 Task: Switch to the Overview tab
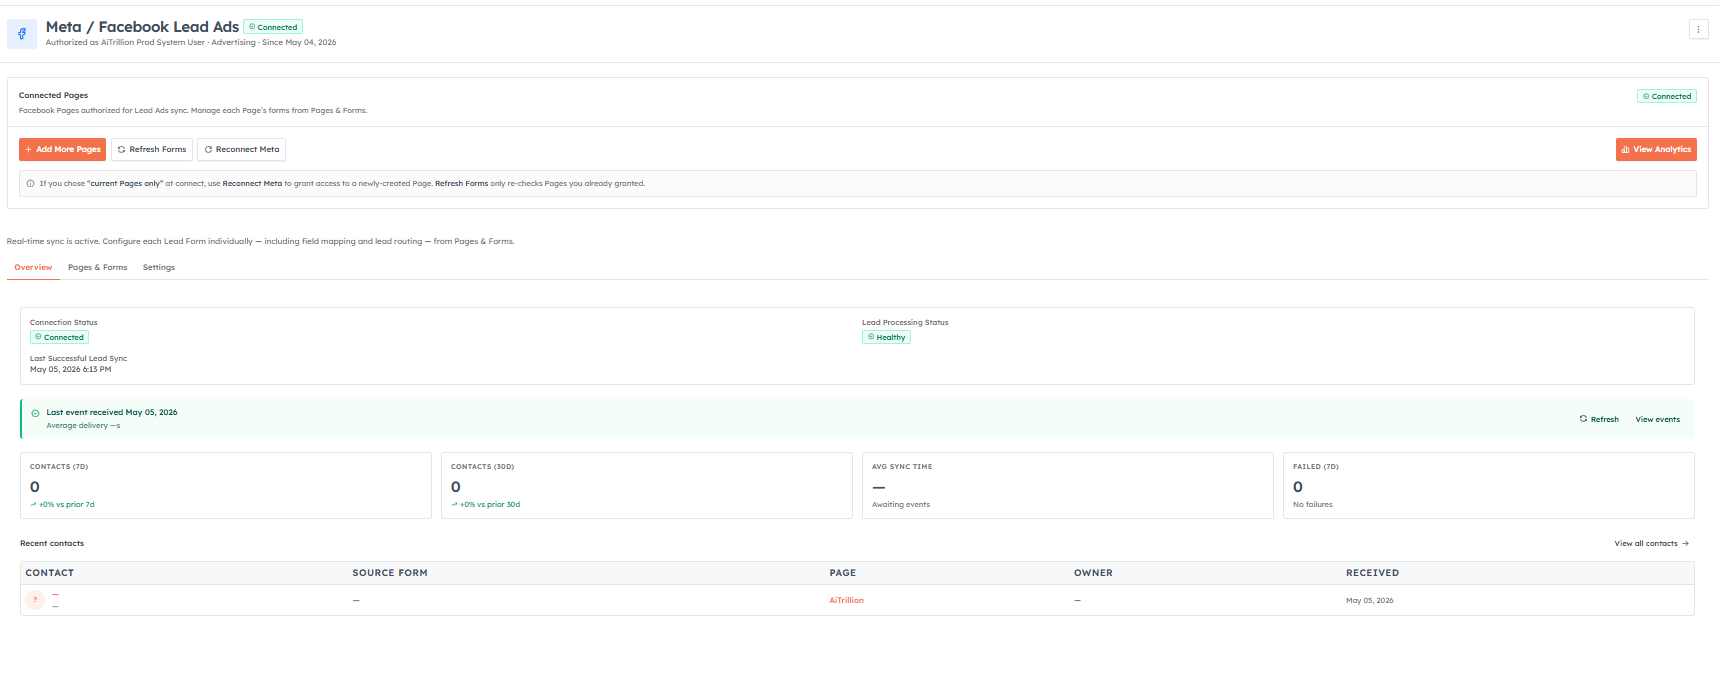click(x=33, y=267)
